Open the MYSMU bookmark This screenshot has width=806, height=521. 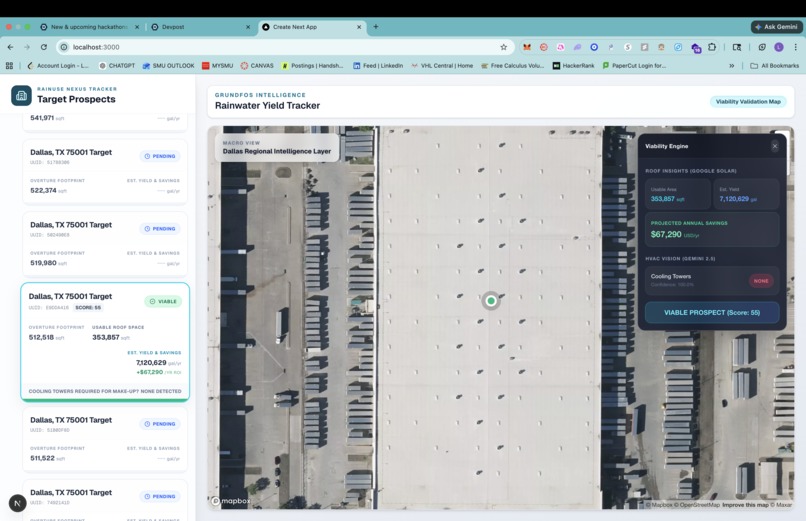click(x=217, y=66)
